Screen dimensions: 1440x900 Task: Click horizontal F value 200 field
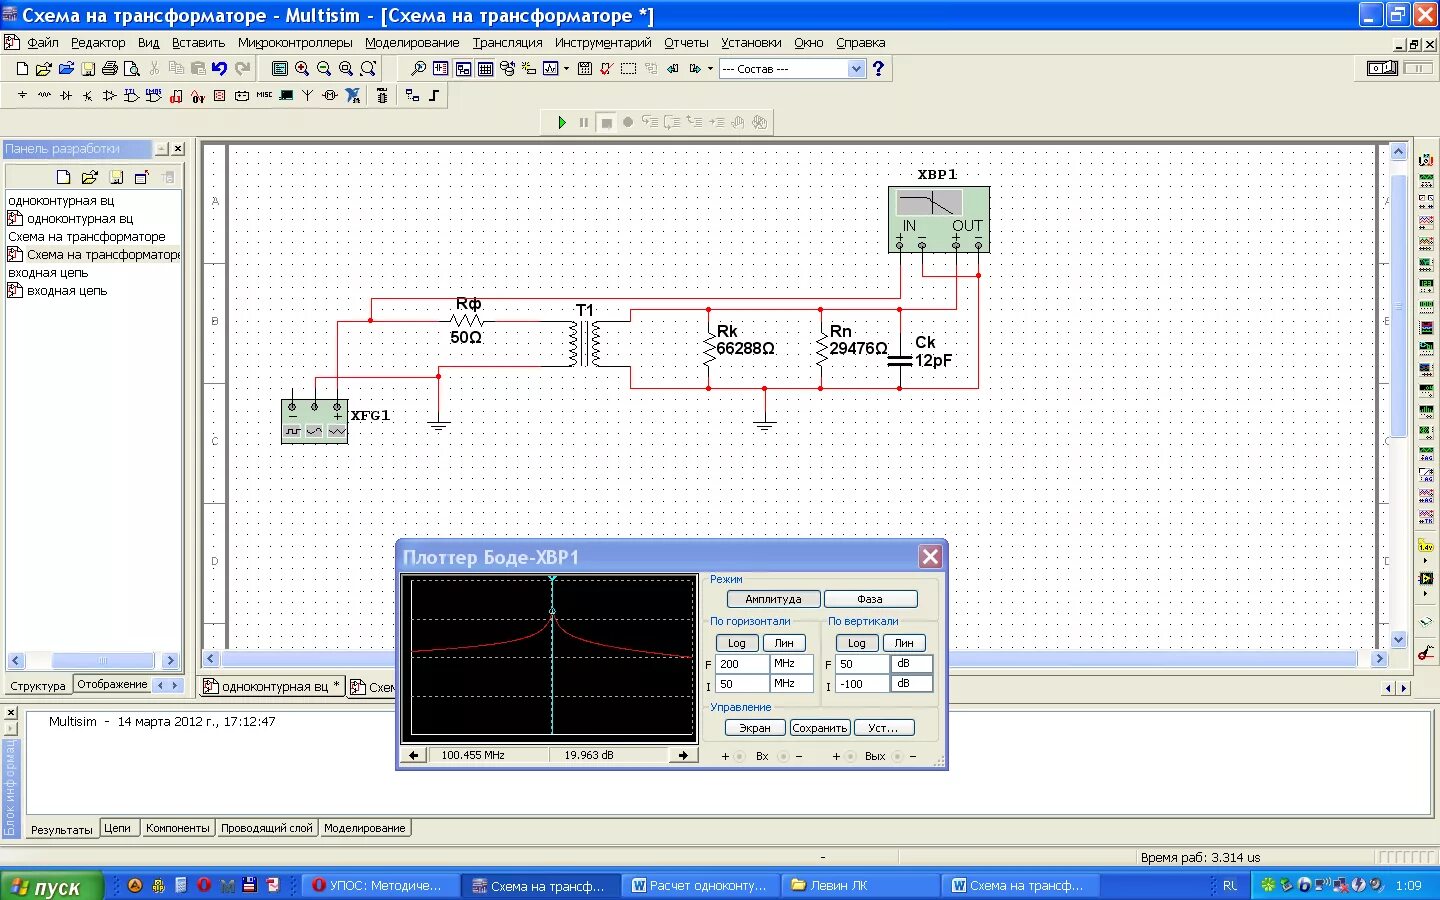pyautogui.click(x=743, y=663)
